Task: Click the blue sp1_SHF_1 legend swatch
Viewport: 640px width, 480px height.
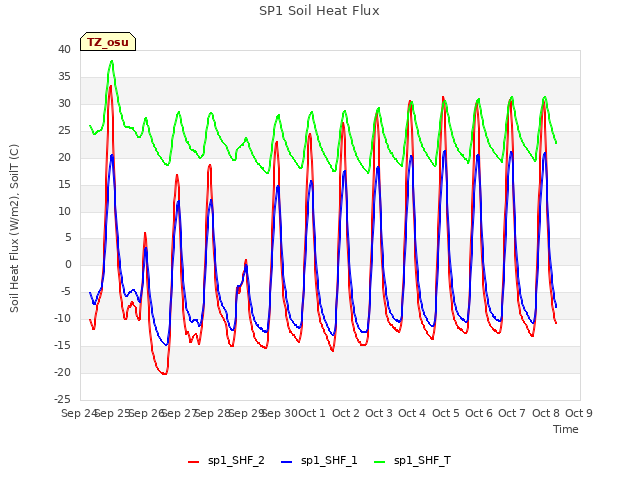Action: pyautogui.click(x=287, y=462)
